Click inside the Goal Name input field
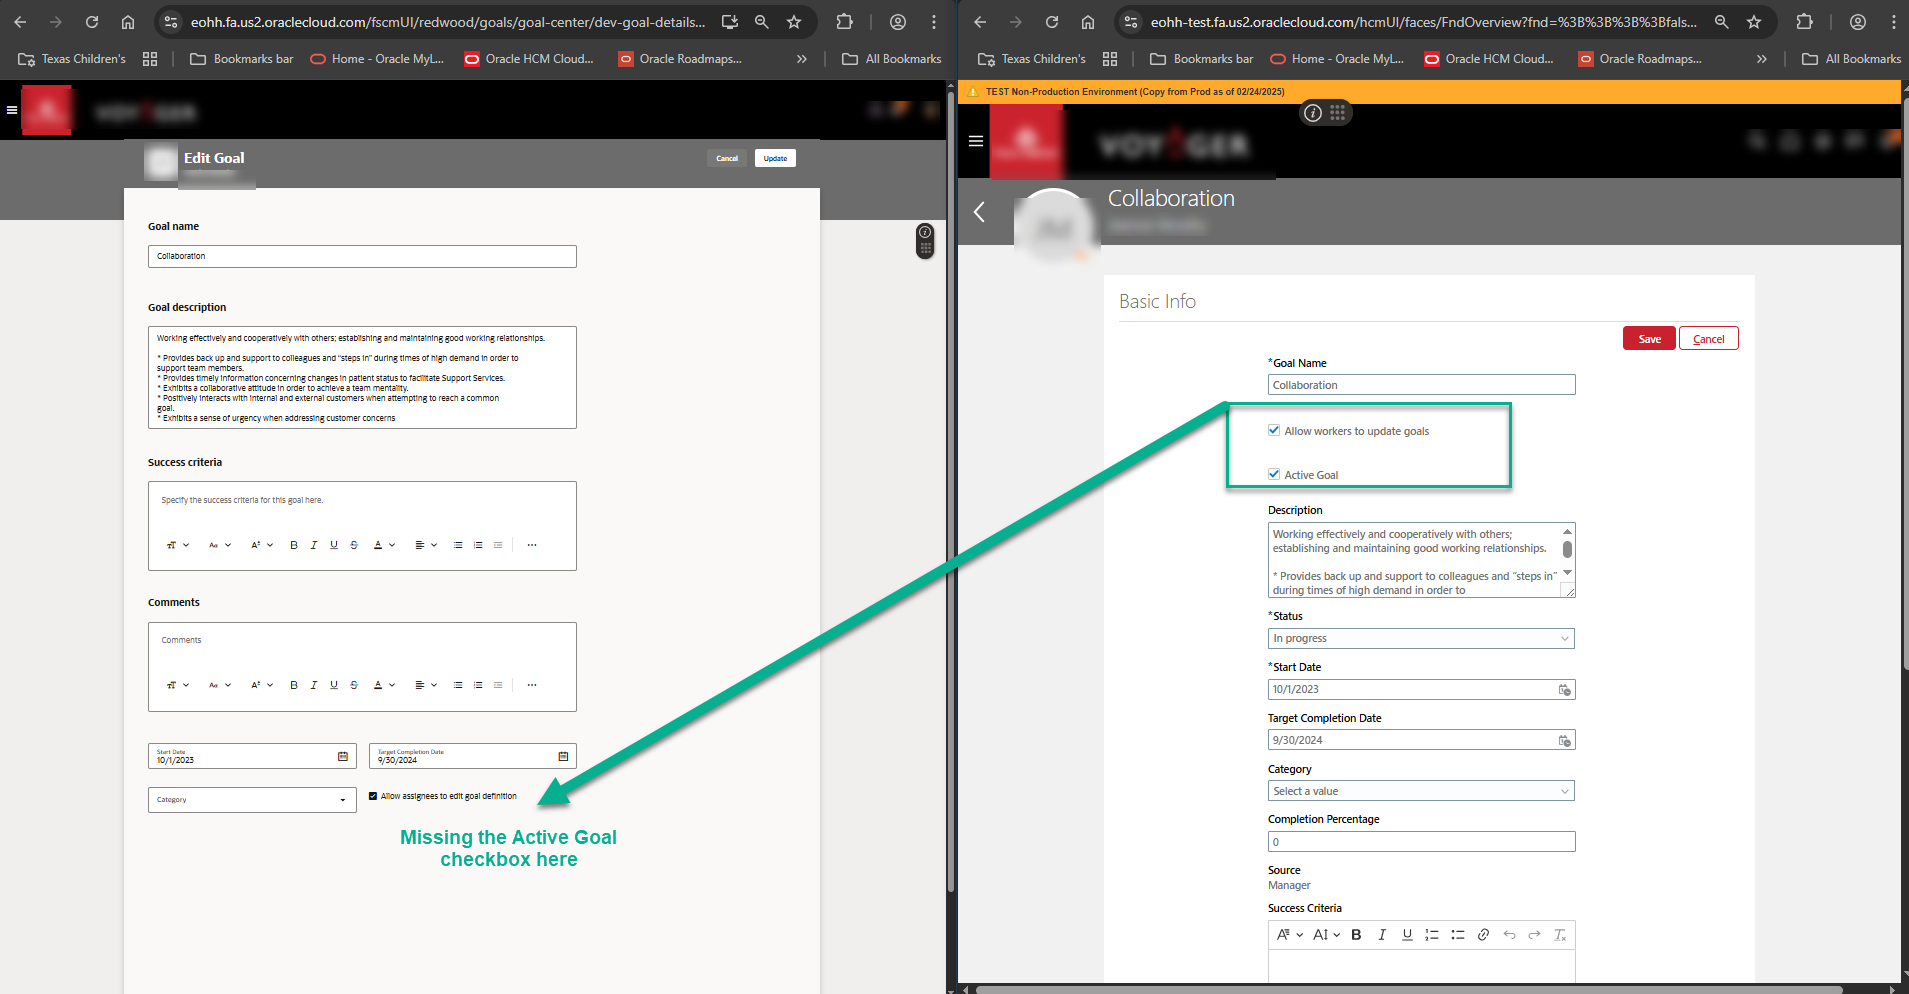This screenshot has height=994, width=1909. click(1420, 384)
